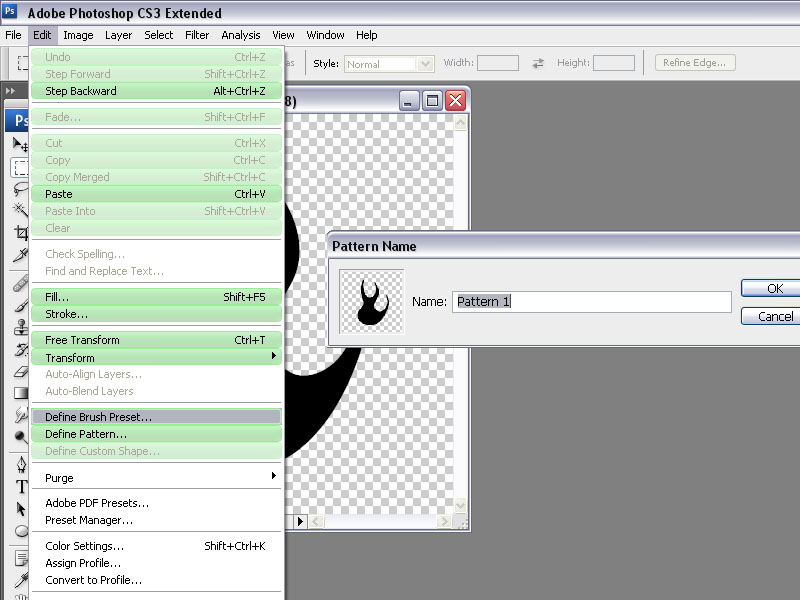Expand the Purge submenu
The image size is (800, 600).
(156, 478)
